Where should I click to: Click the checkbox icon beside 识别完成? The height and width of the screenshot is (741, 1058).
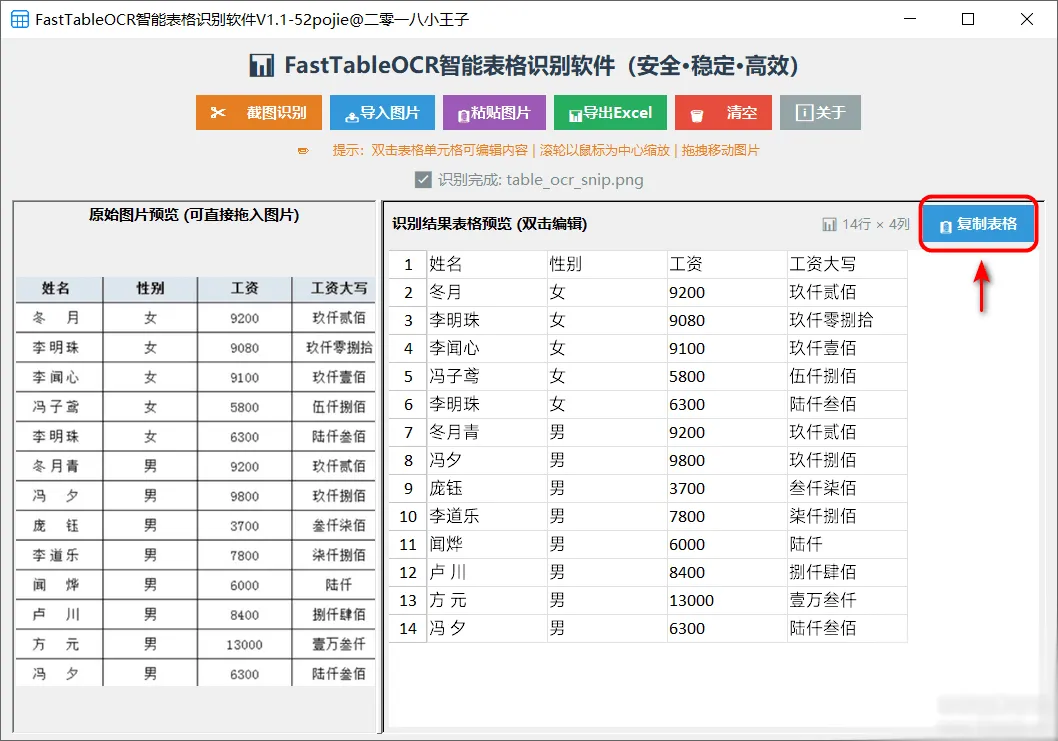pyautogui.click(x=423, y=180)
